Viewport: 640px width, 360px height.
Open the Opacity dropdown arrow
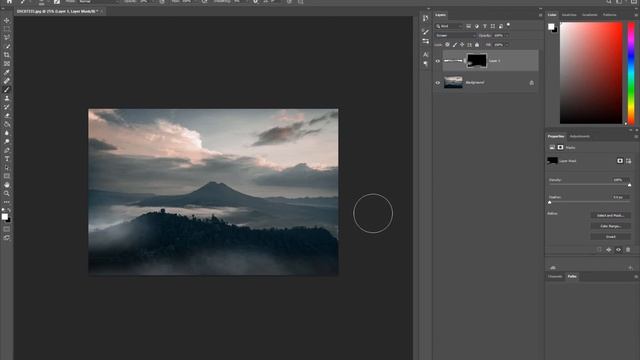tap(507, 36)
